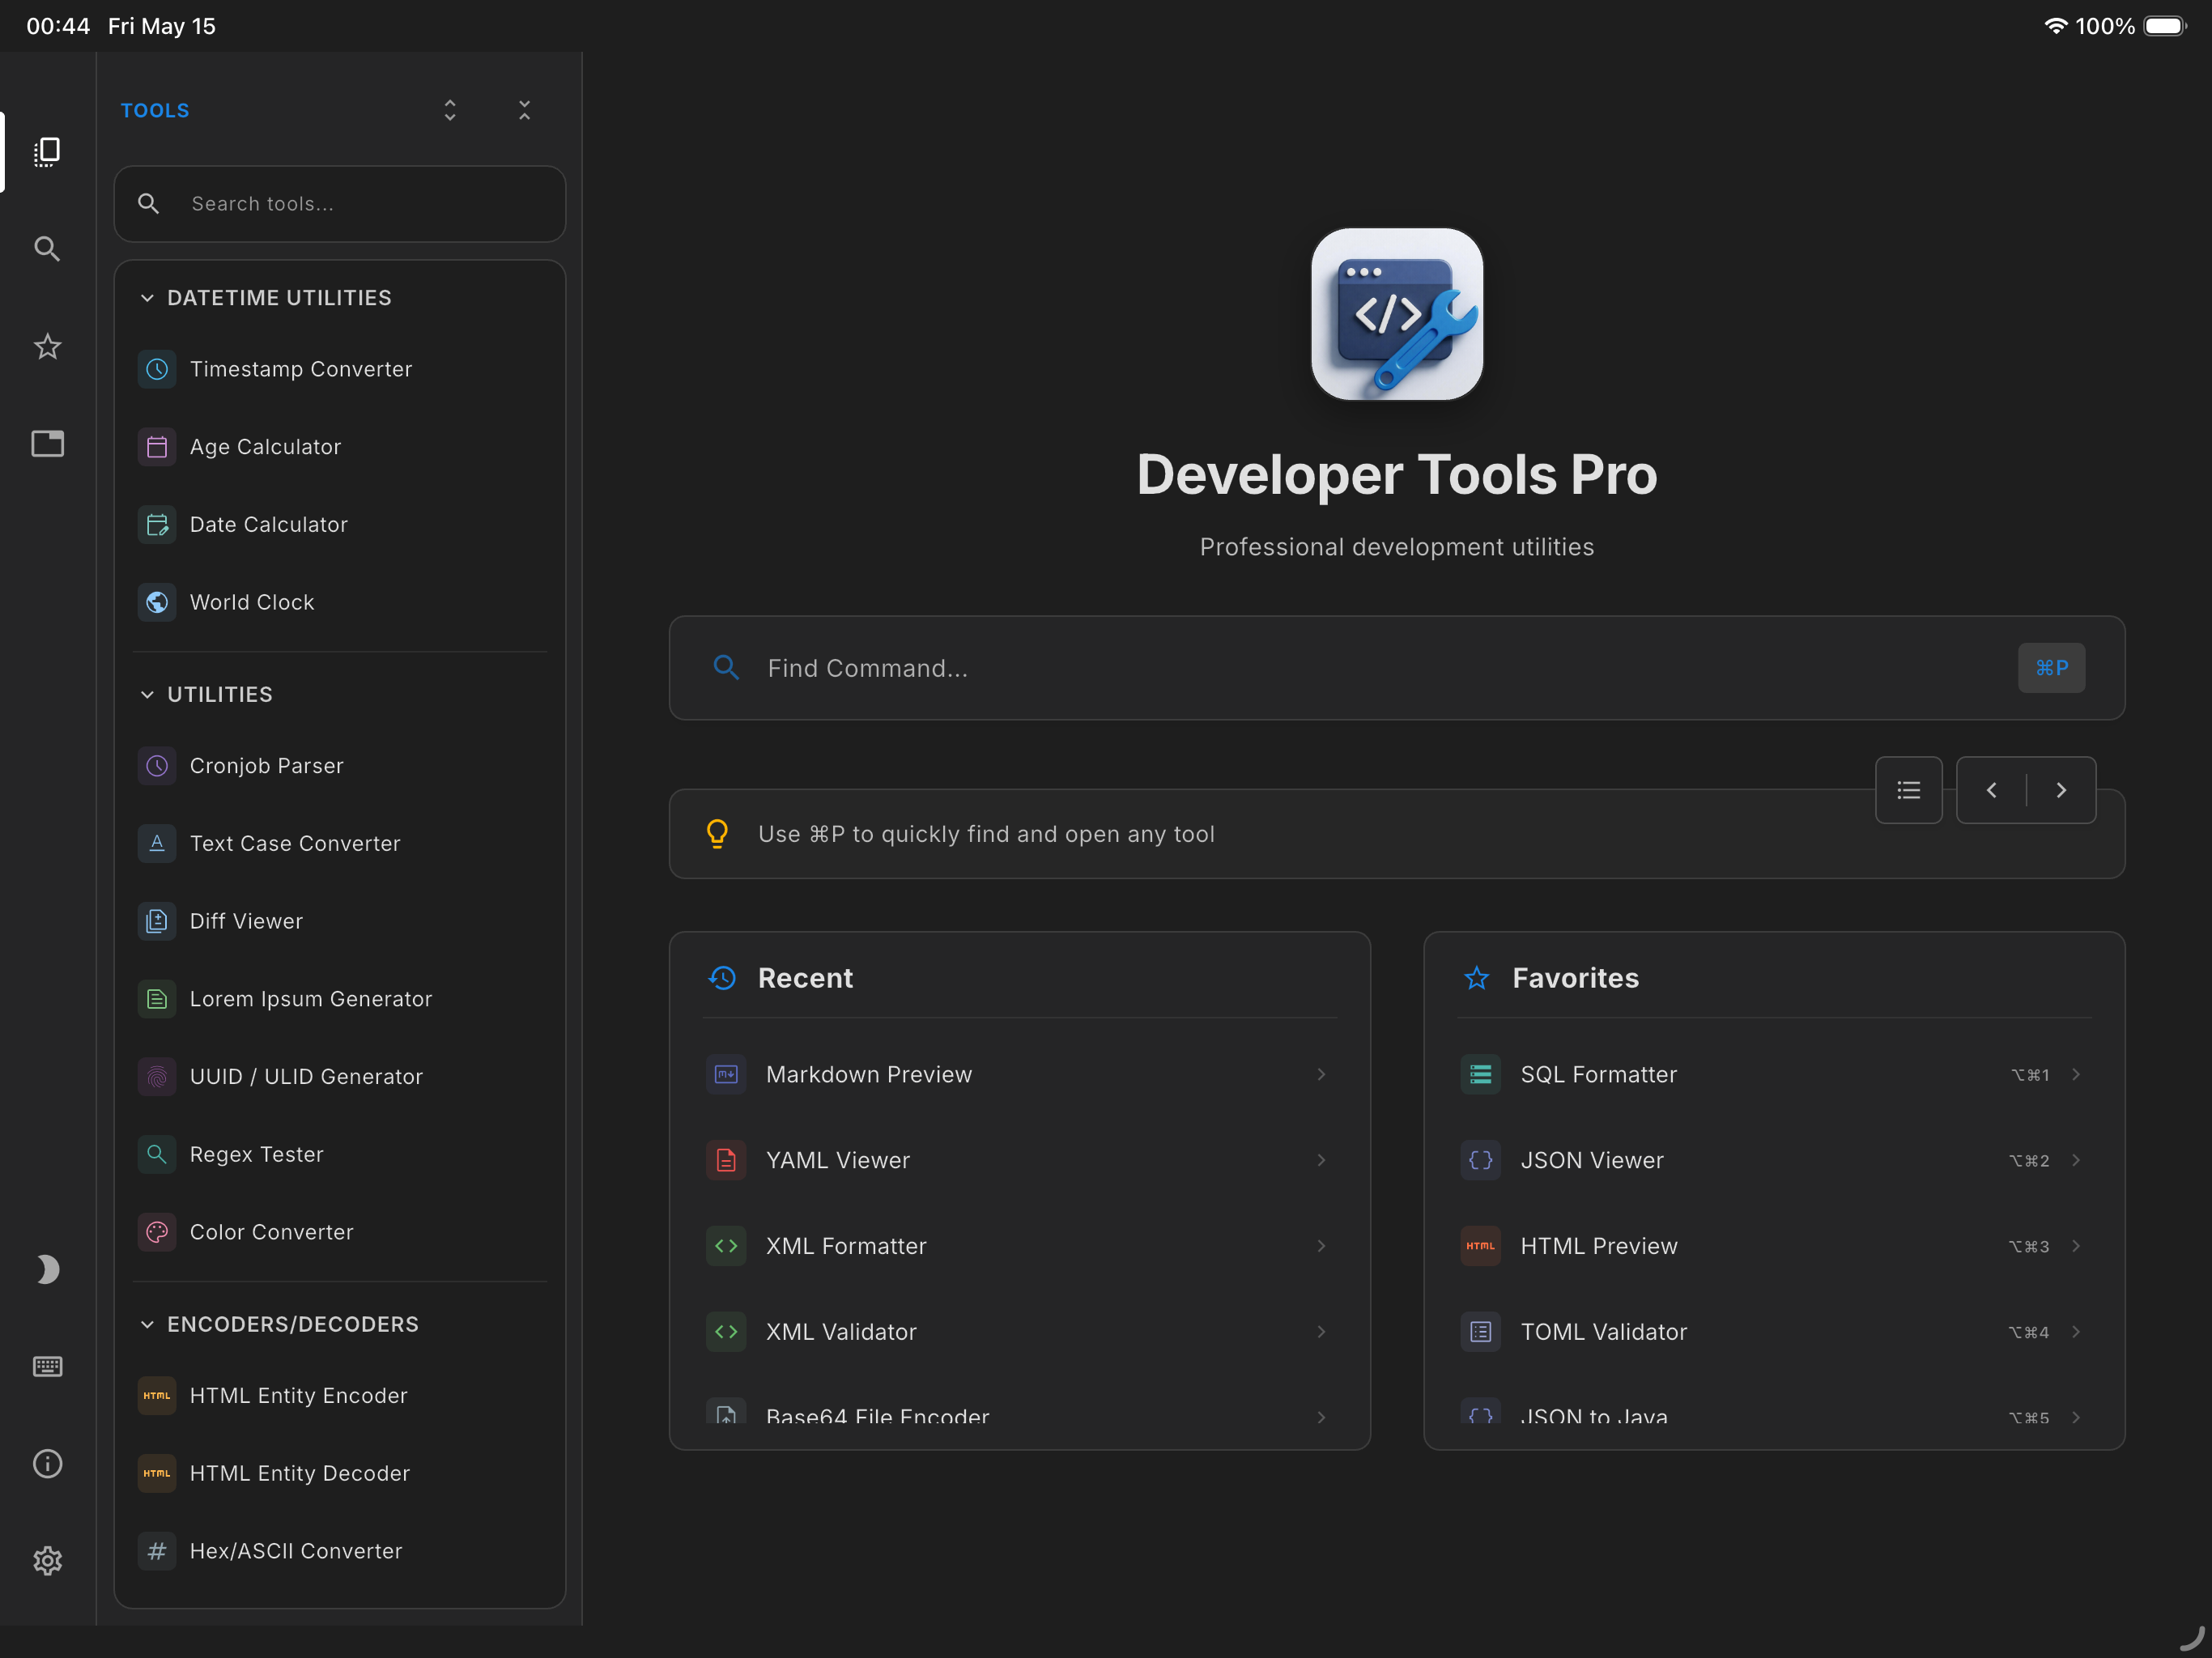2212x1658 pixels.
Task: Open HTML Entity Encoder tool
Action: click(x=340, y=1395)
